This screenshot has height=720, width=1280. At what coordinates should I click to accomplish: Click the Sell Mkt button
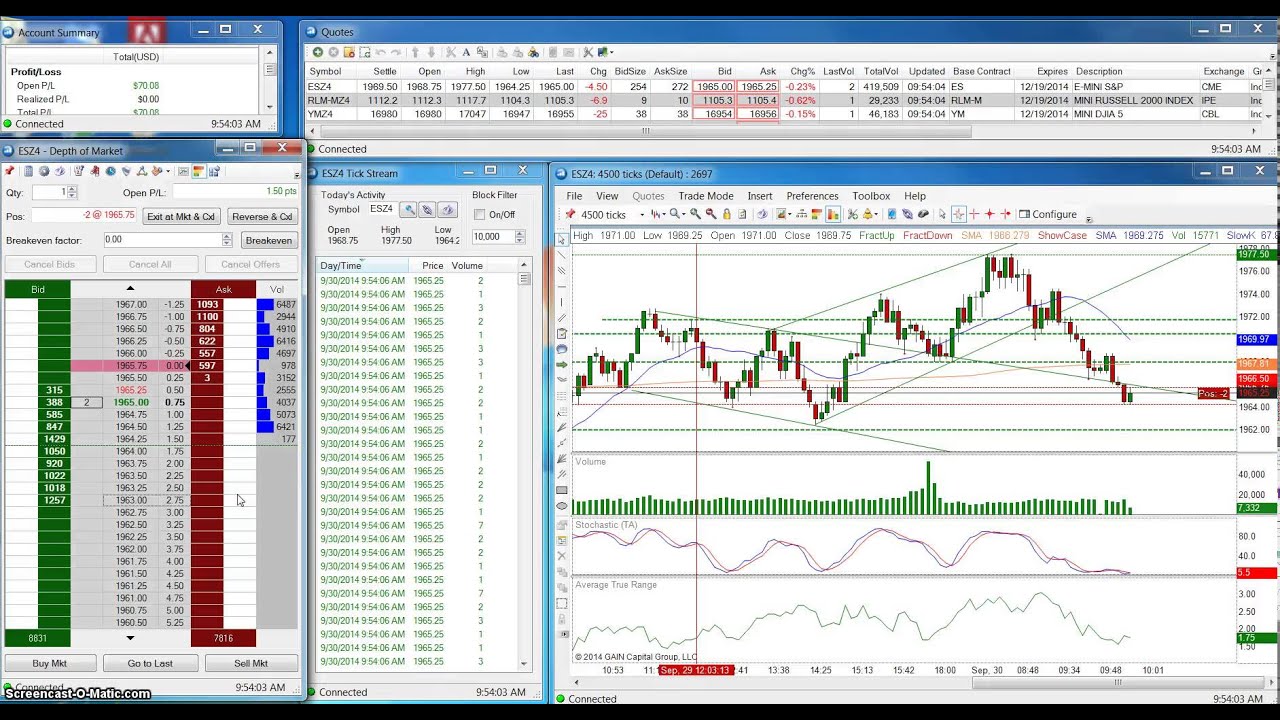point(251,663)
